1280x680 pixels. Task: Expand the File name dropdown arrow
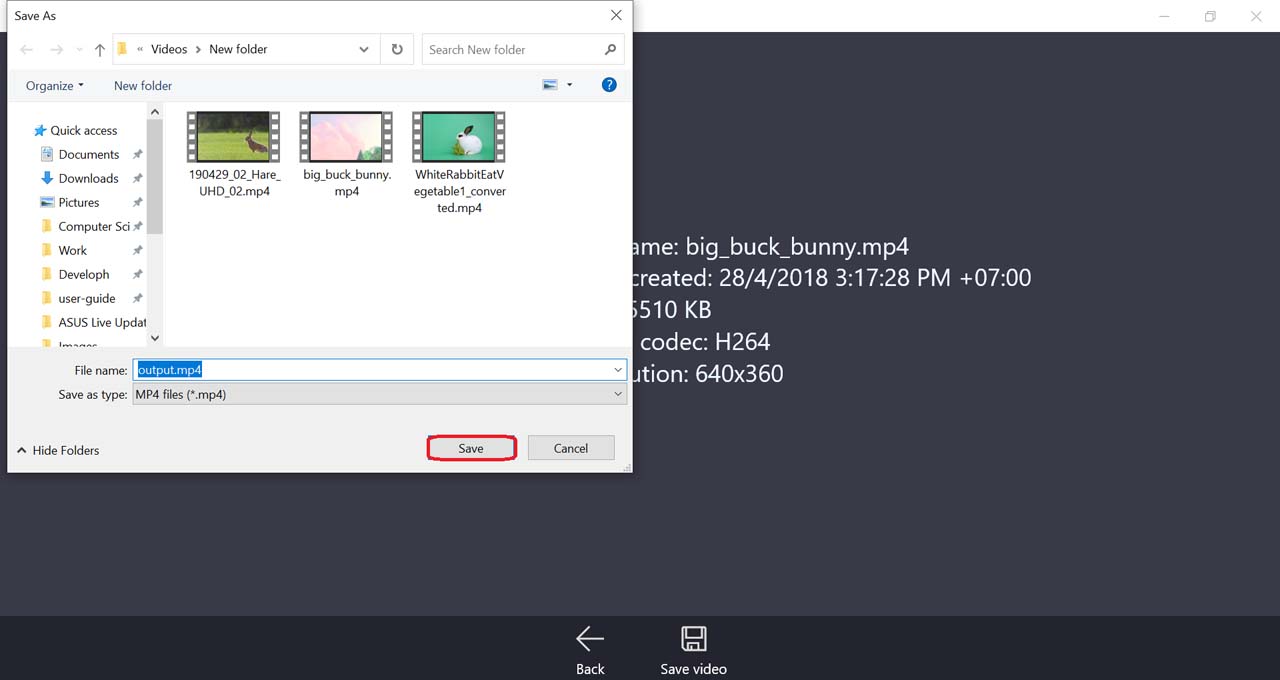(x=618, y=370)
